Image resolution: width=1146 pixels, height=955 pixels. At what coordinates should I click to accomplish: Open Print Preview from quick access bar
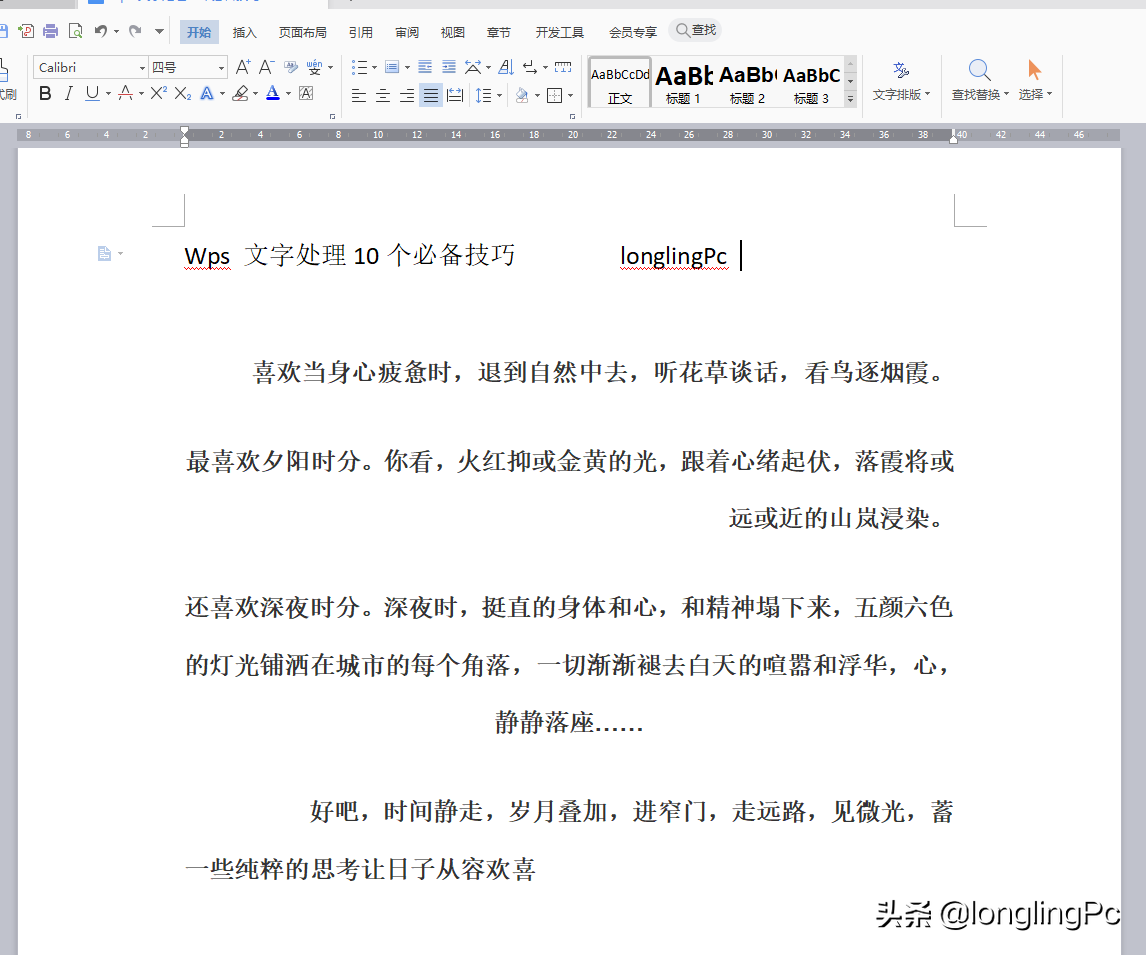[x=75, y=31]
